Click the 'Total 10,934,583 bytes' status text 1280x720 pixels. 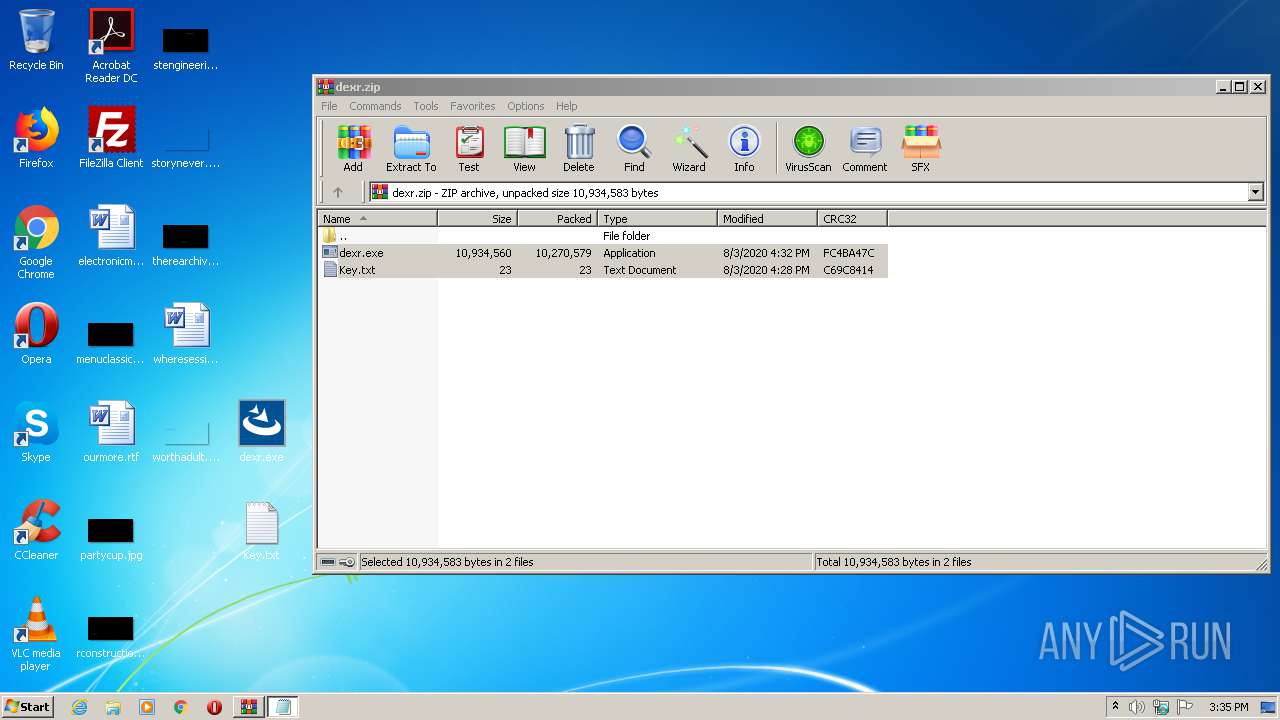click(x=894, y=562)
